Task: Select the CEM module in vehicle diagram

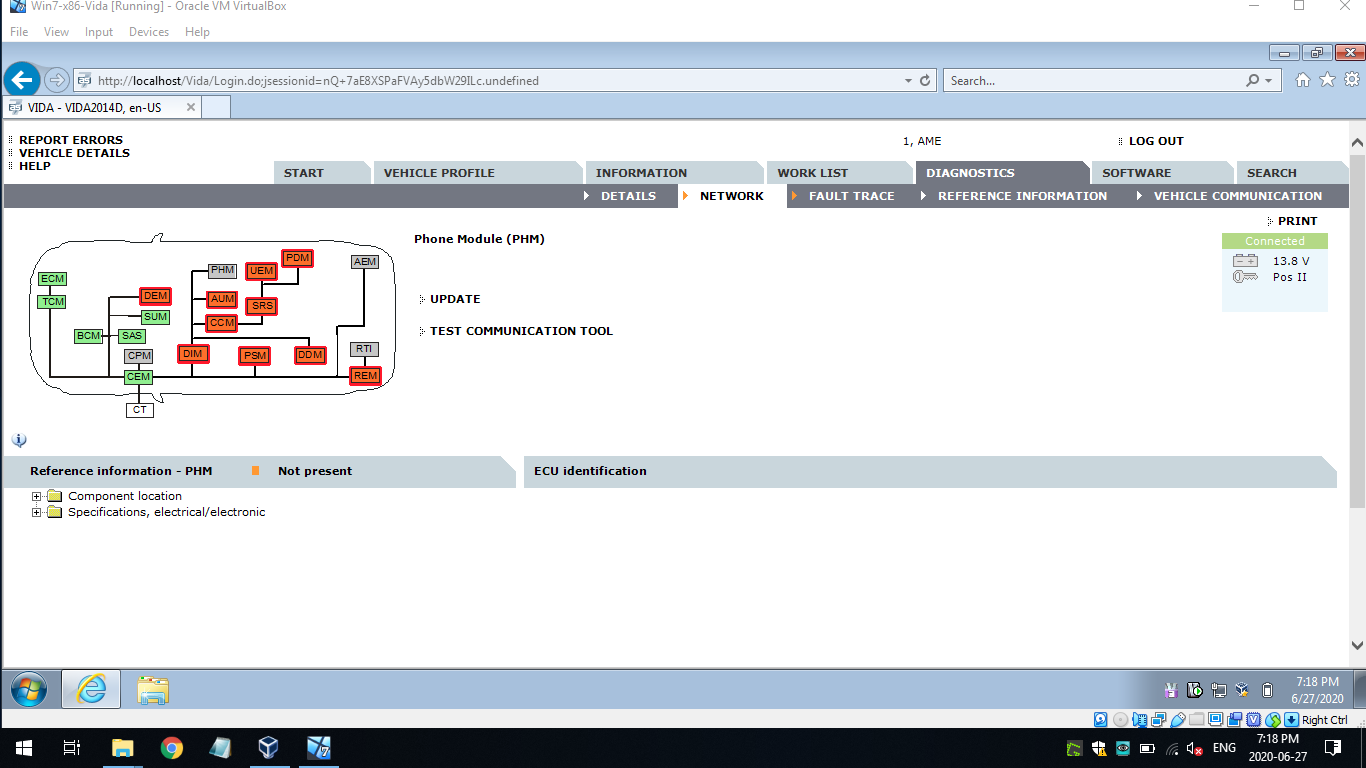Action: [138, 377]
